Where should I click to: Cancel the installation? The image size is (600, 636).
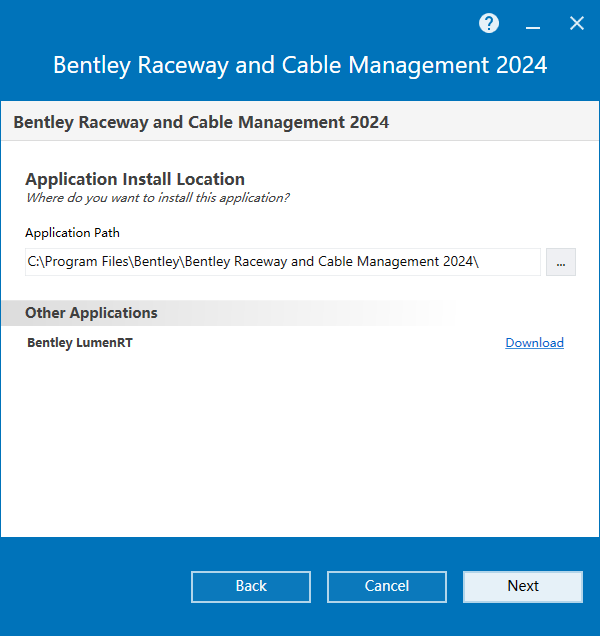click(x=387, y=587)
